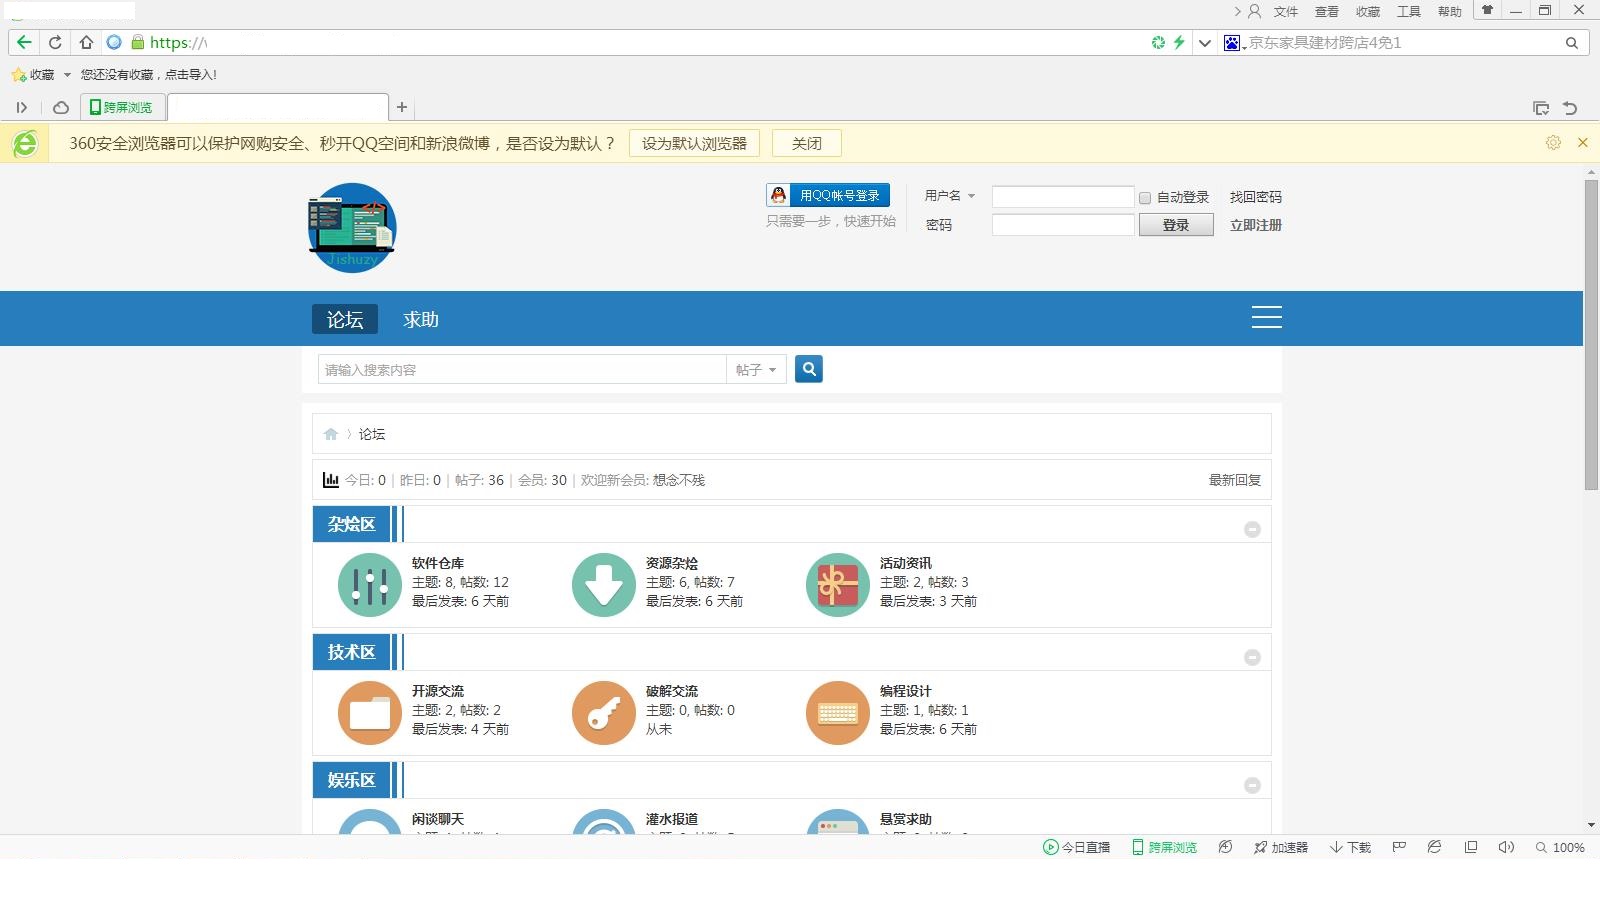This screenshot has width=1600, height=900.
Task: Toggle the speaker mute icon in status bar
Action: (x=1506, y=847)
